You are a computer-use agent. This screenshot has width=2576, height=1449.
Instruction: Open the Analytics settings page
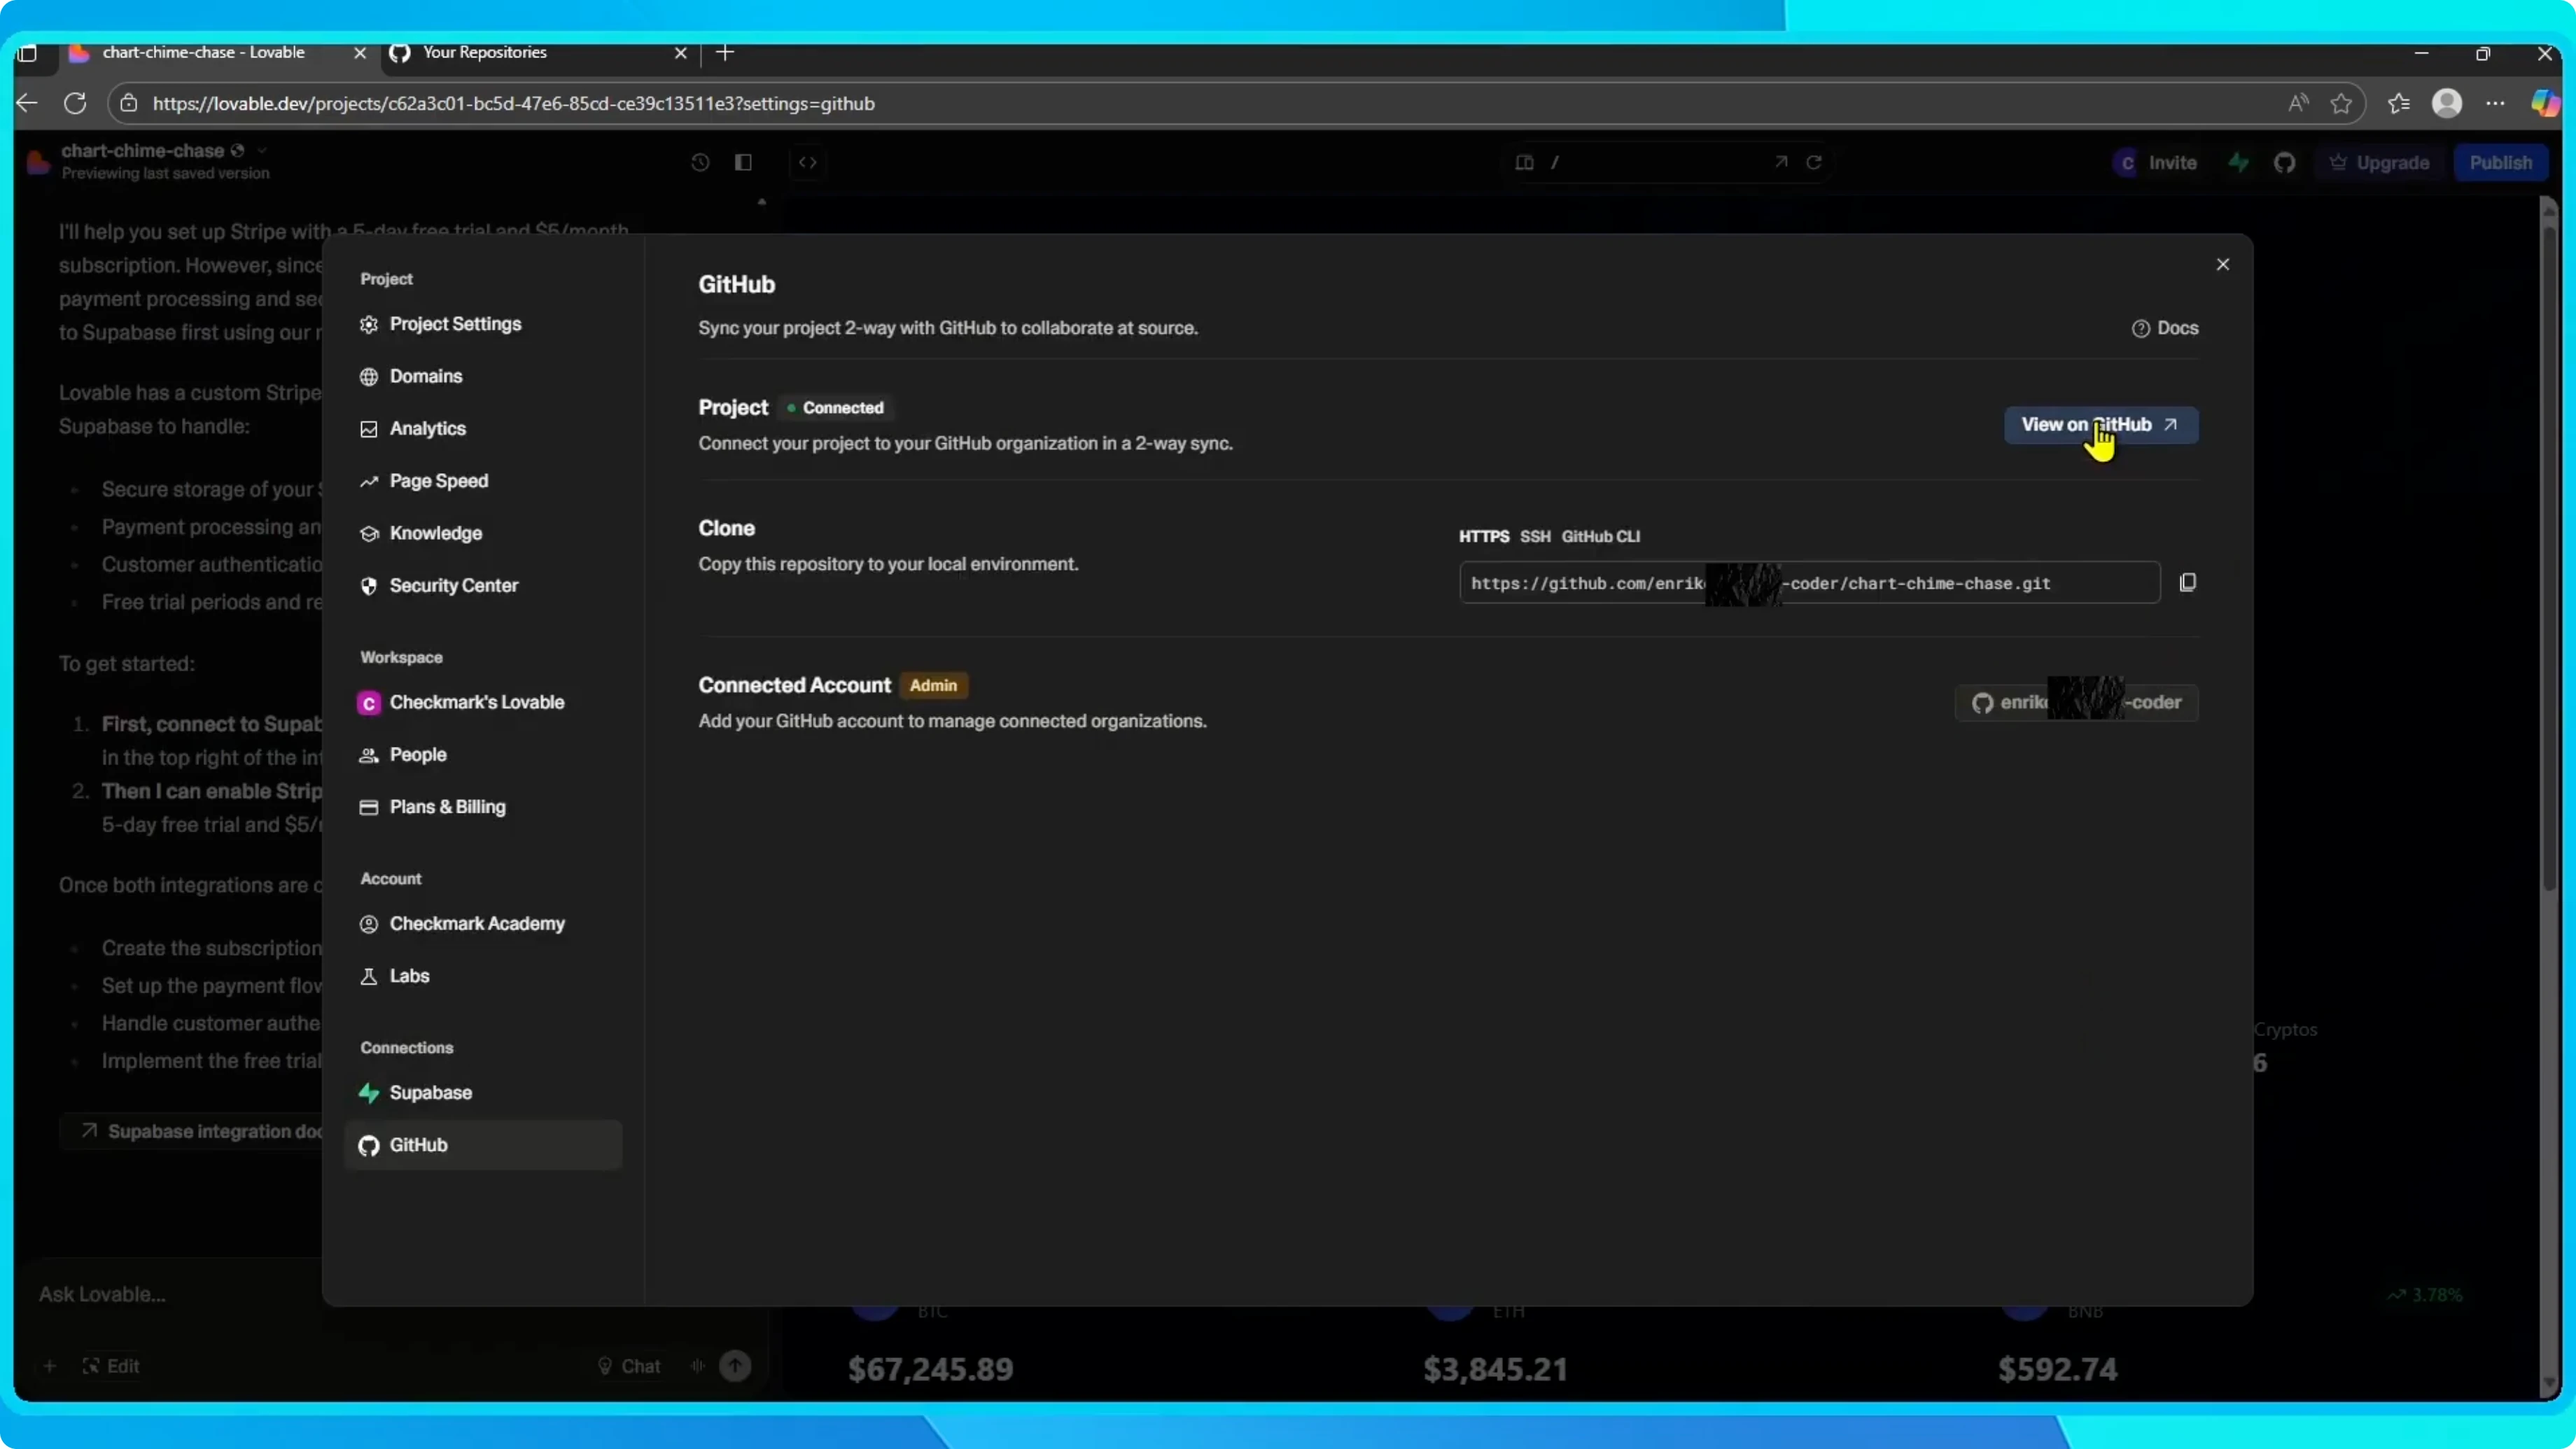[x=482, y=428]
